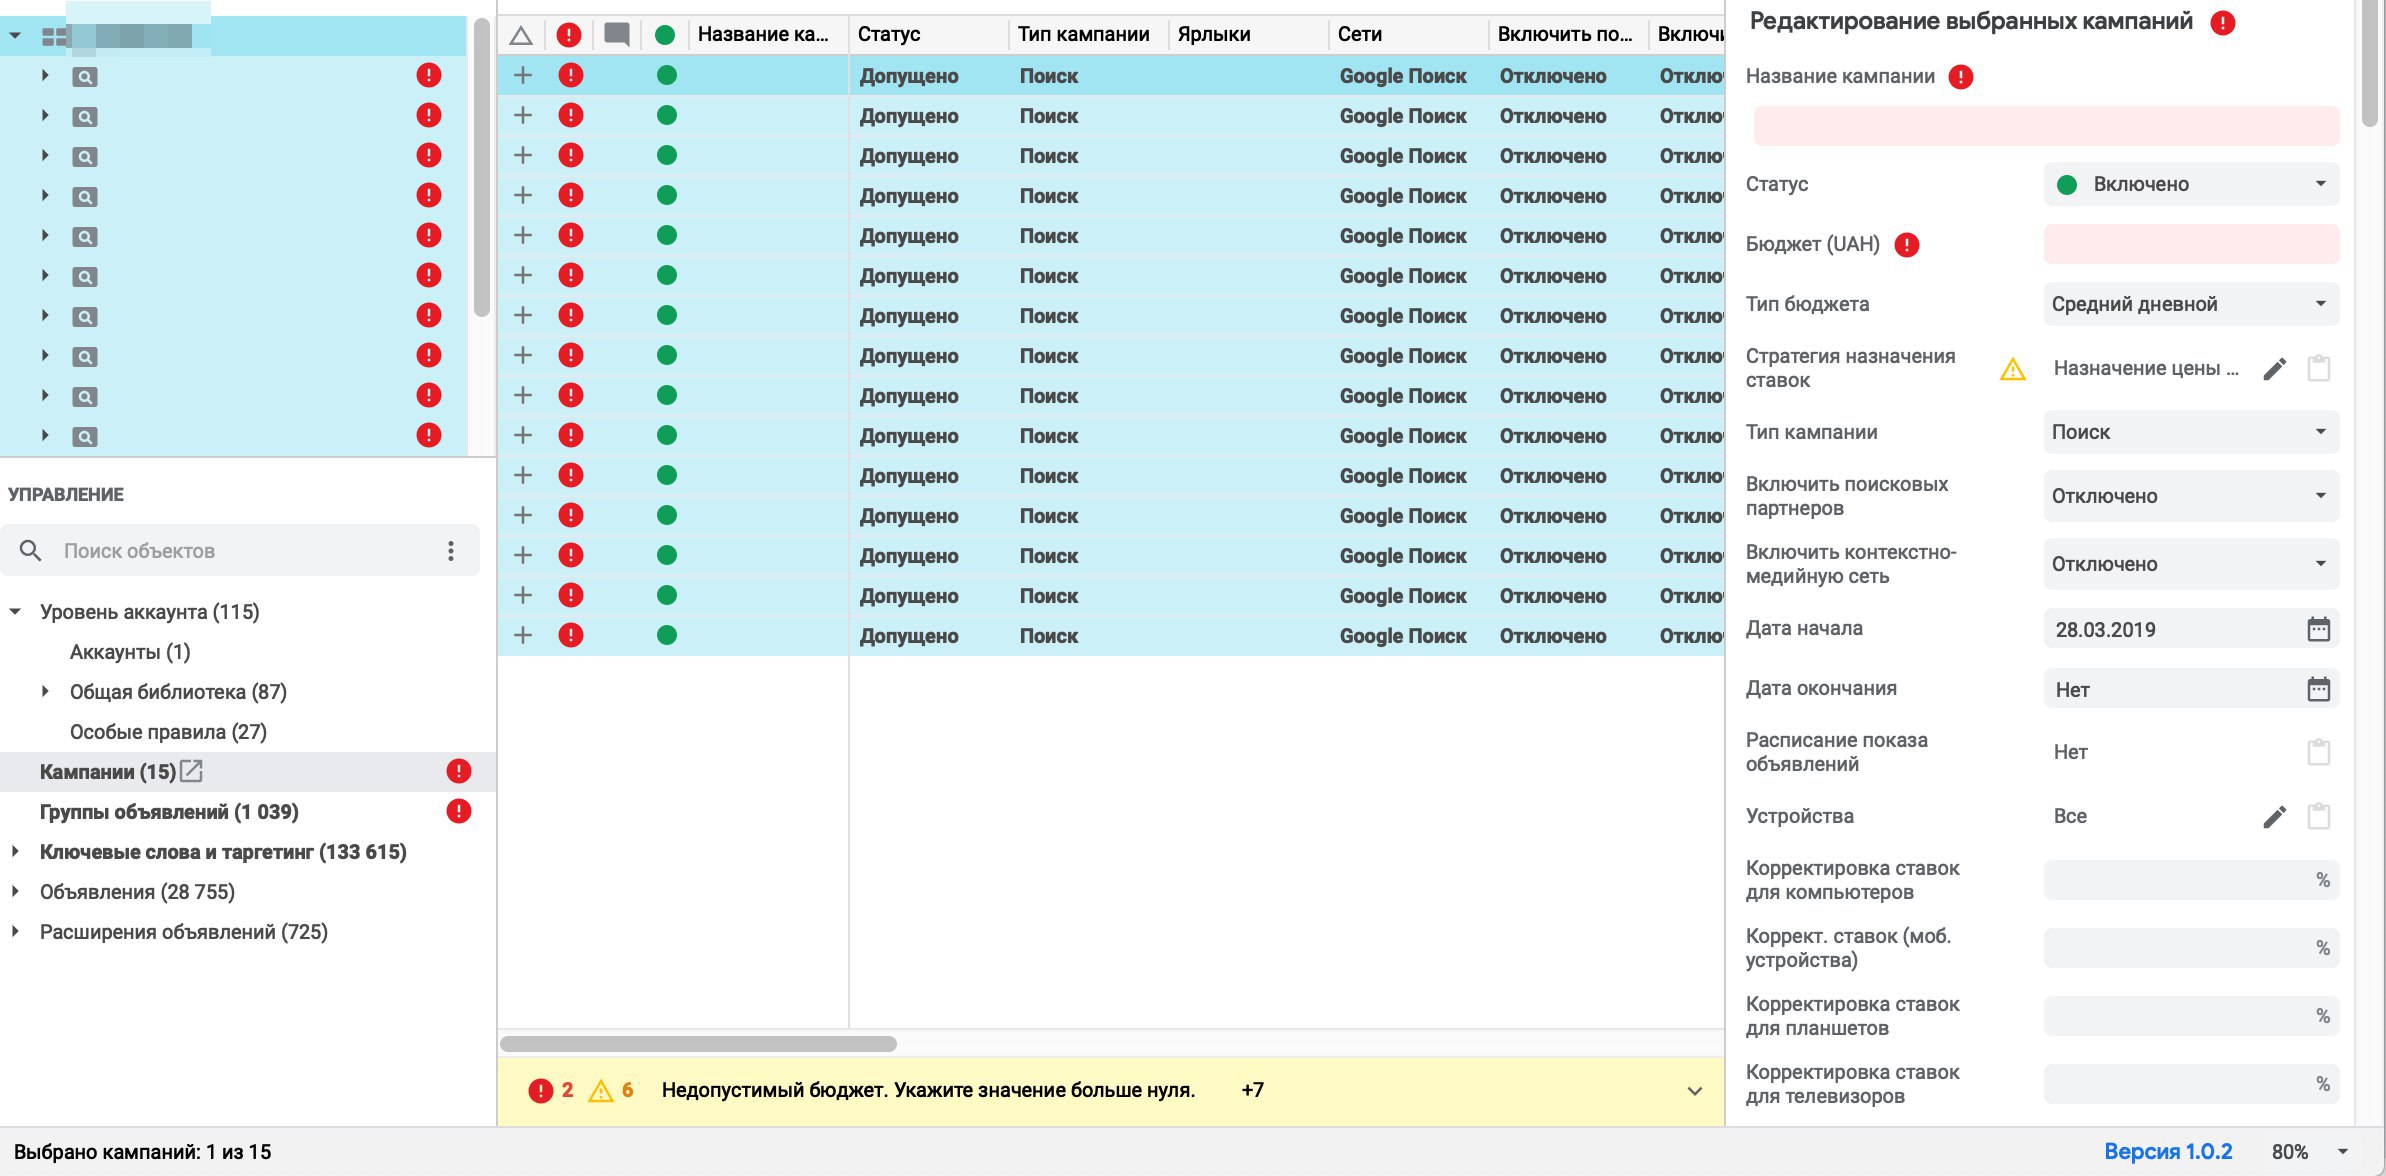Click the Бюджет (UAH) input field
The image size is (2386, 1176).
(2191, 244)
